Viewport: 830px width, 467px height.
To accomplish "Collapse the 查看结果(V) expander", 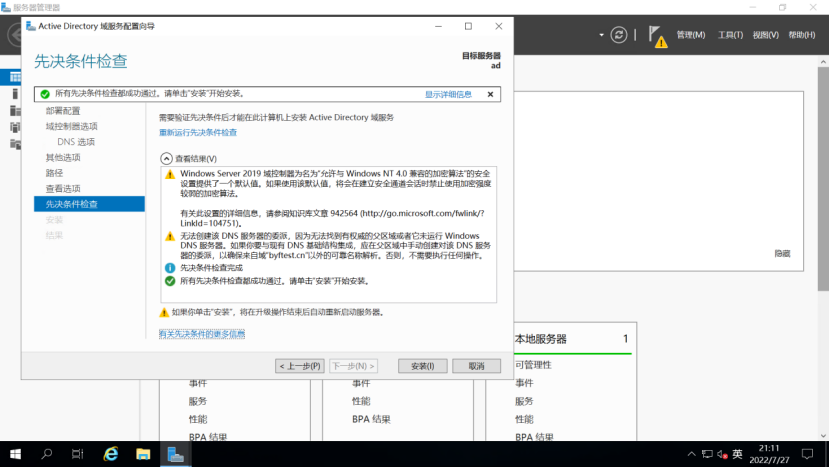I will [x=166, y=158].
